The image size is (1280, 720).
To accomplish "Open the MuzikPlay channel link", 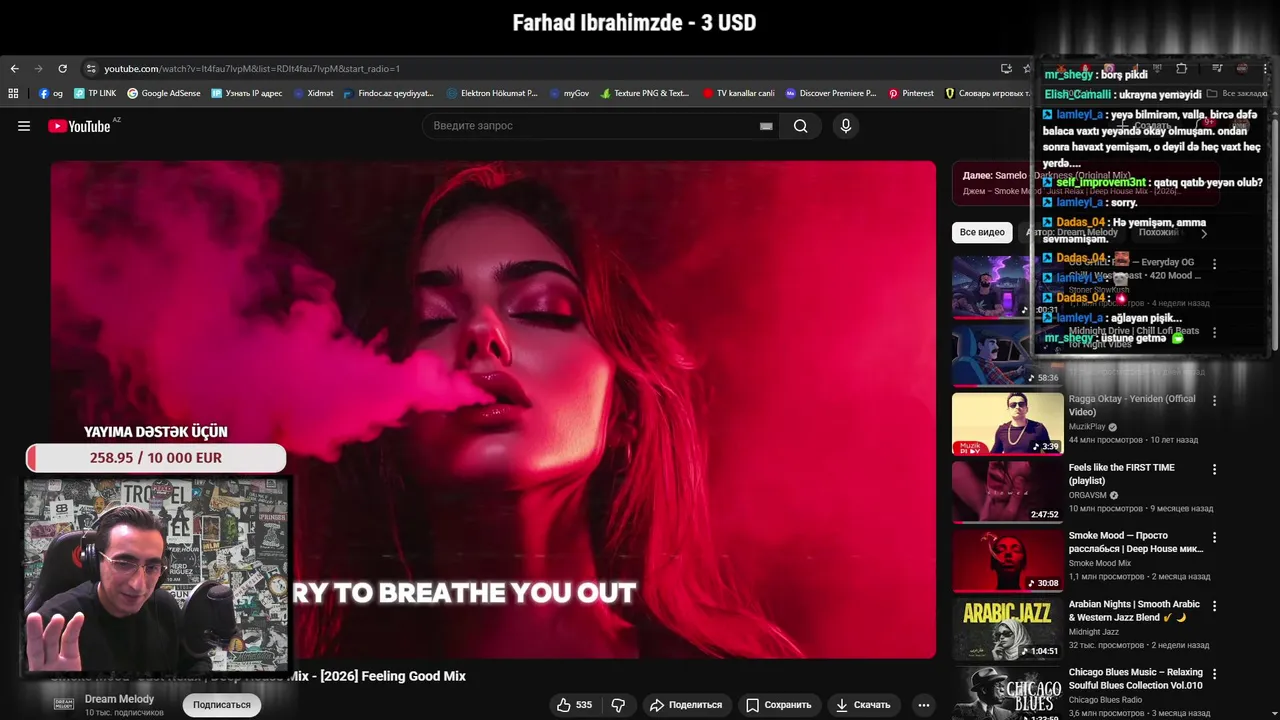I will click(x=1087, y=427).
